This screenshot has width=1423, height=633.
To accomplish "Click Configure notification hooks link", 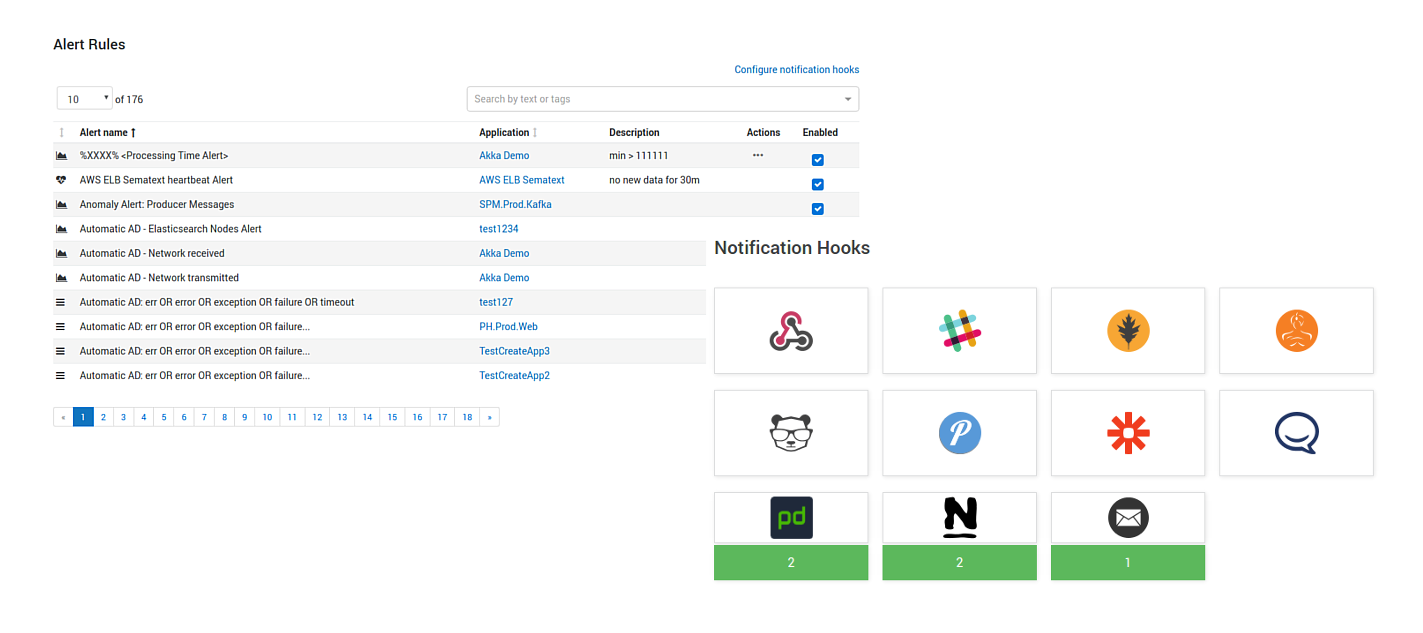I will [797, 70].
